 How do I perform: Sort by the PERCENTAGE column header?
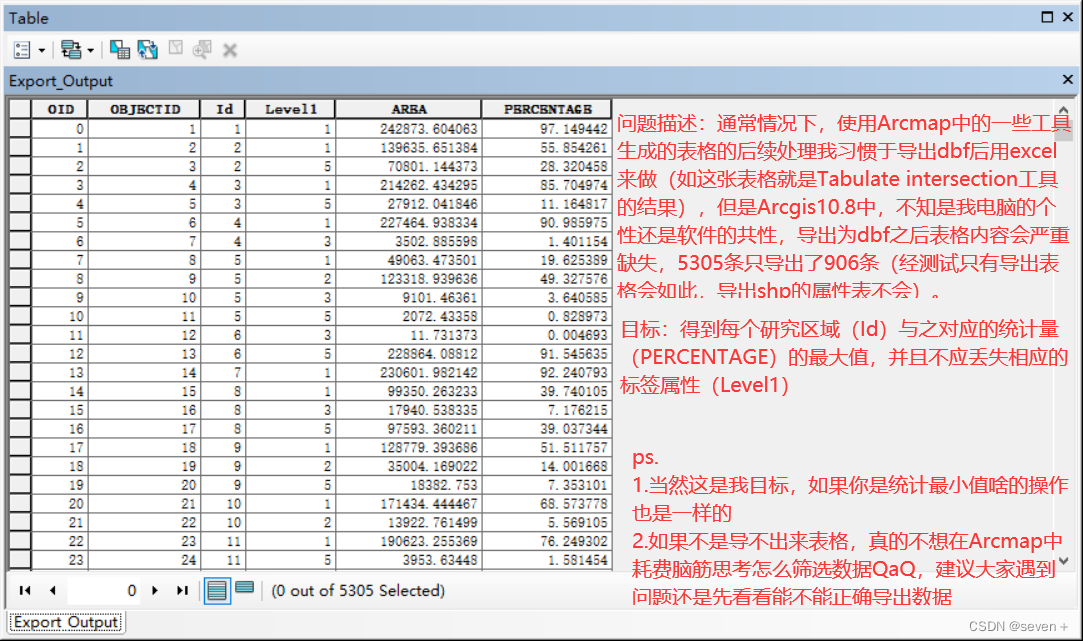pos(546,108)
